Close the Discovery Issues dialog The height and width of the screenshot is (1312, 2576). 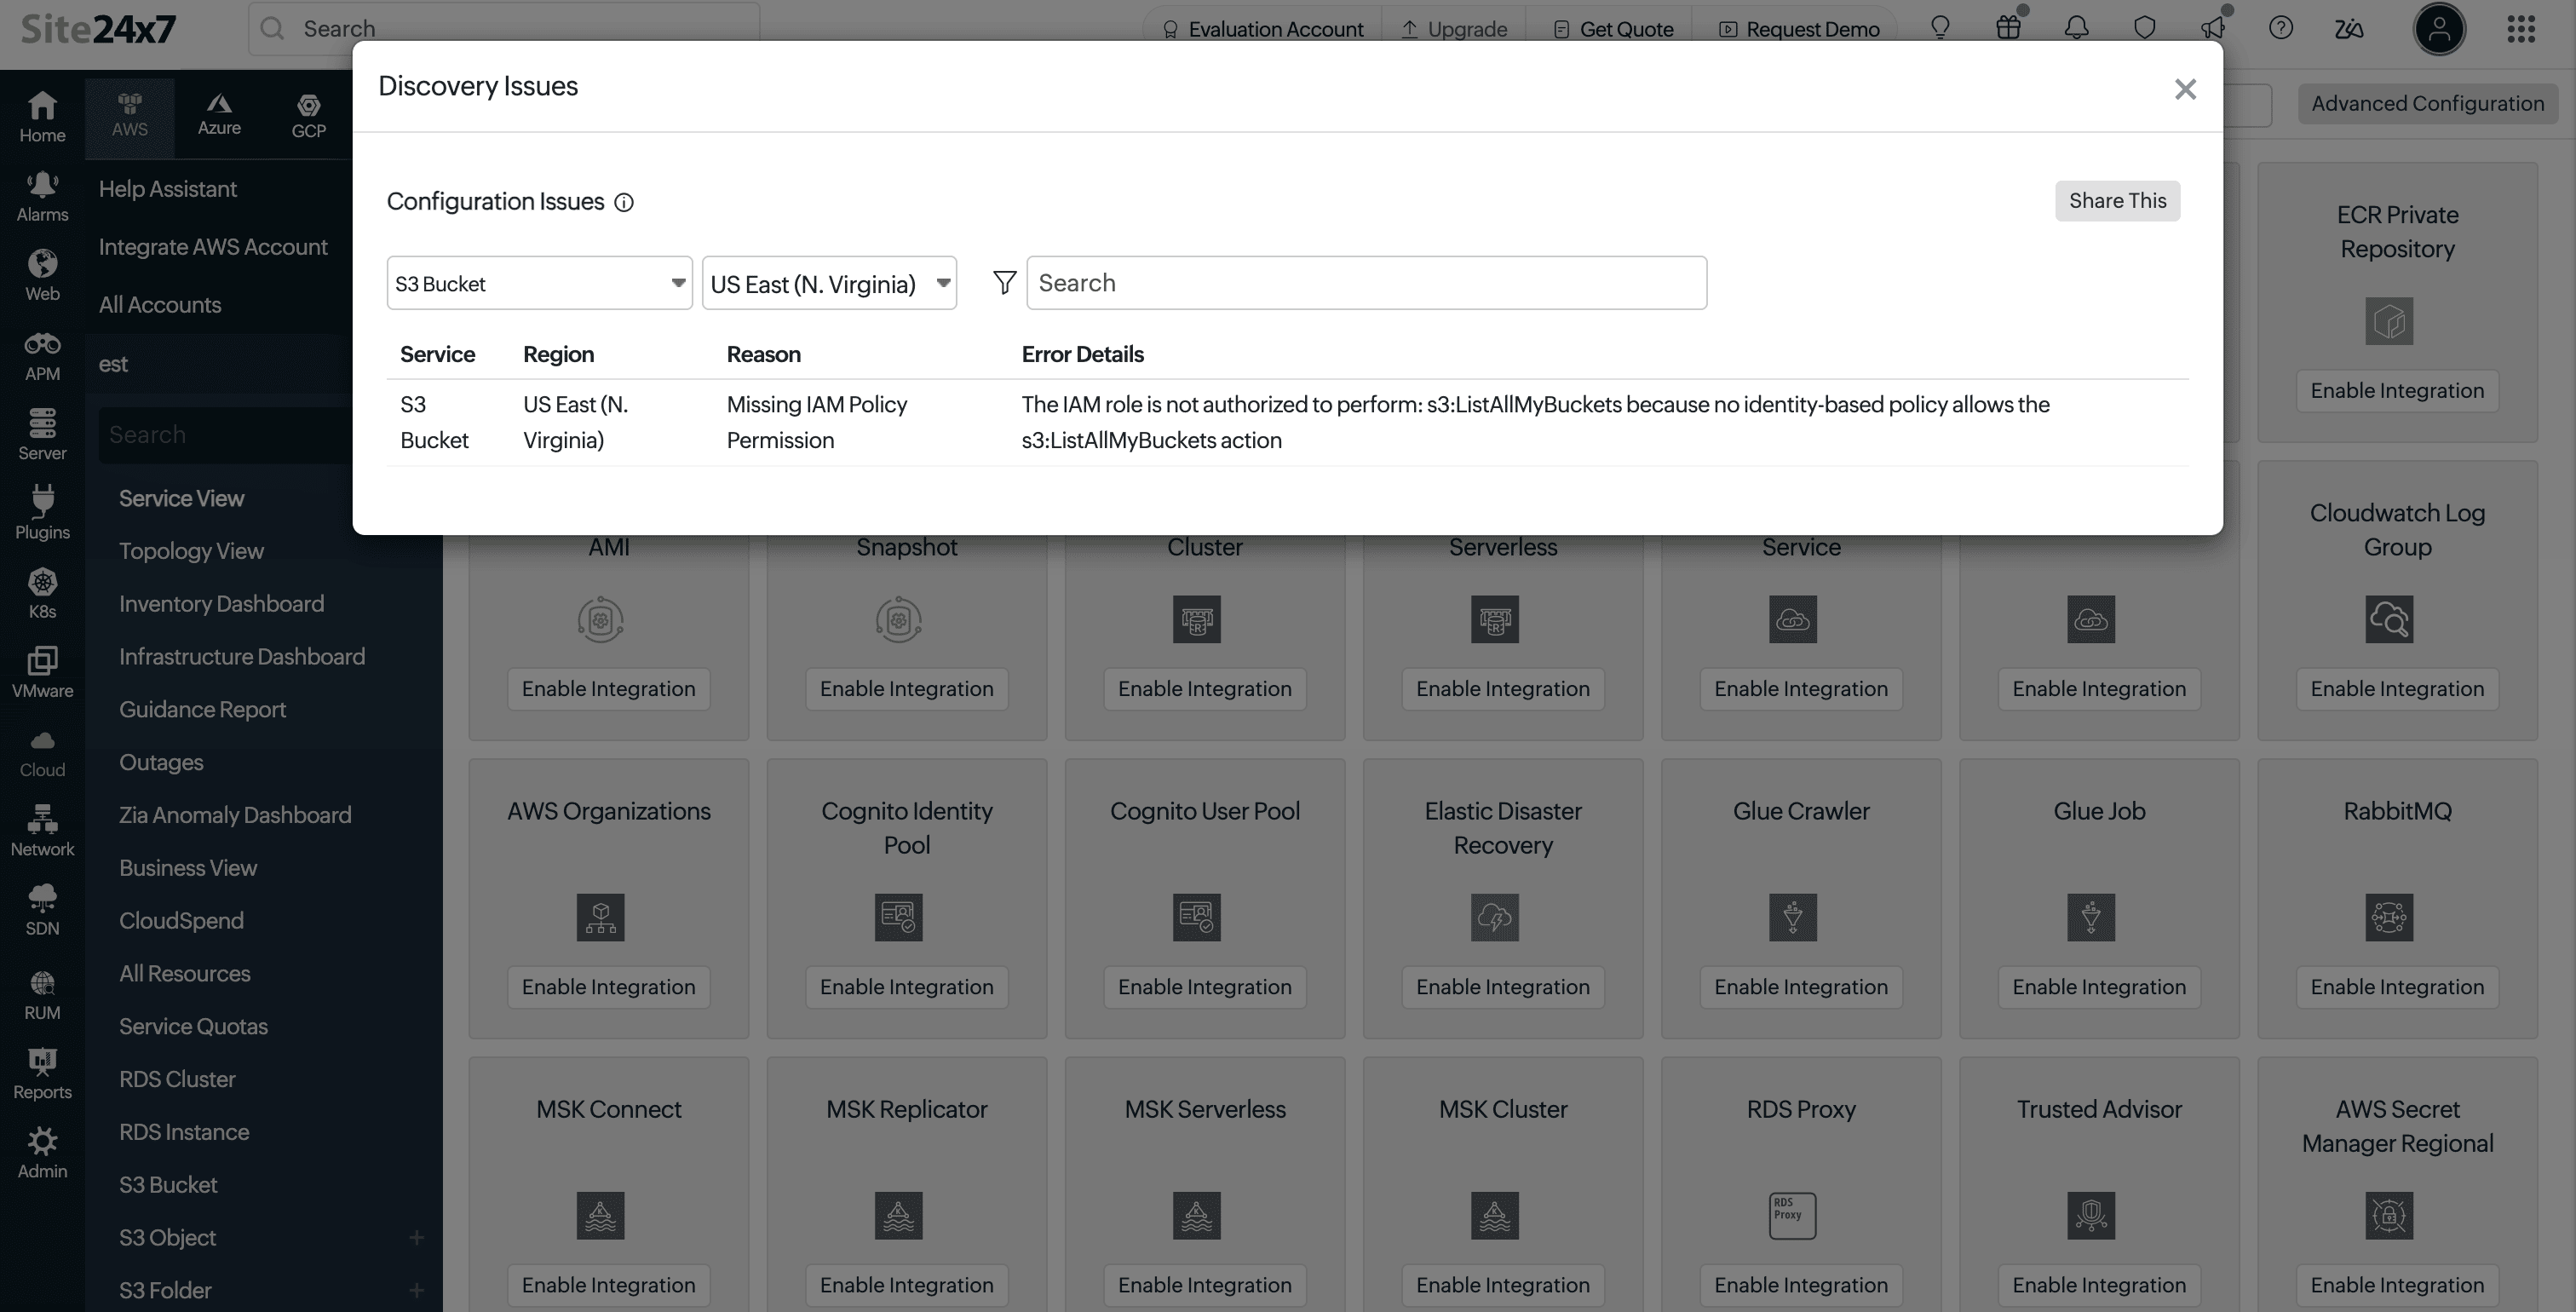pyautogui.click(x=2185, y=89)
